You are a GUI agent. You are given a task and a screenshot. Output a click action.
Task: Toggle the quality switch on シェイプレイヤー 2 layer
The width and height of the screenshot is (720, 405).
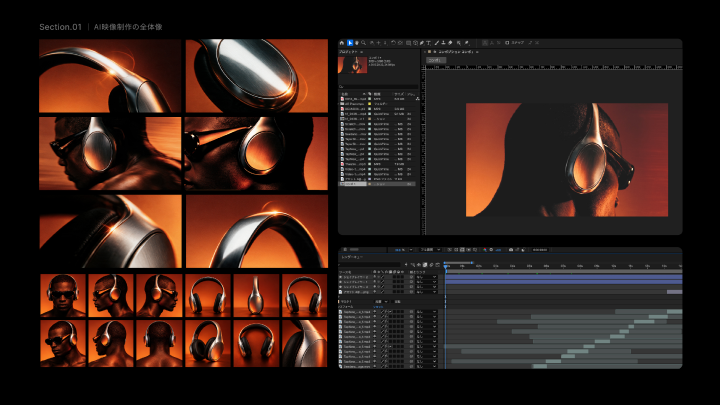(382, 277)
